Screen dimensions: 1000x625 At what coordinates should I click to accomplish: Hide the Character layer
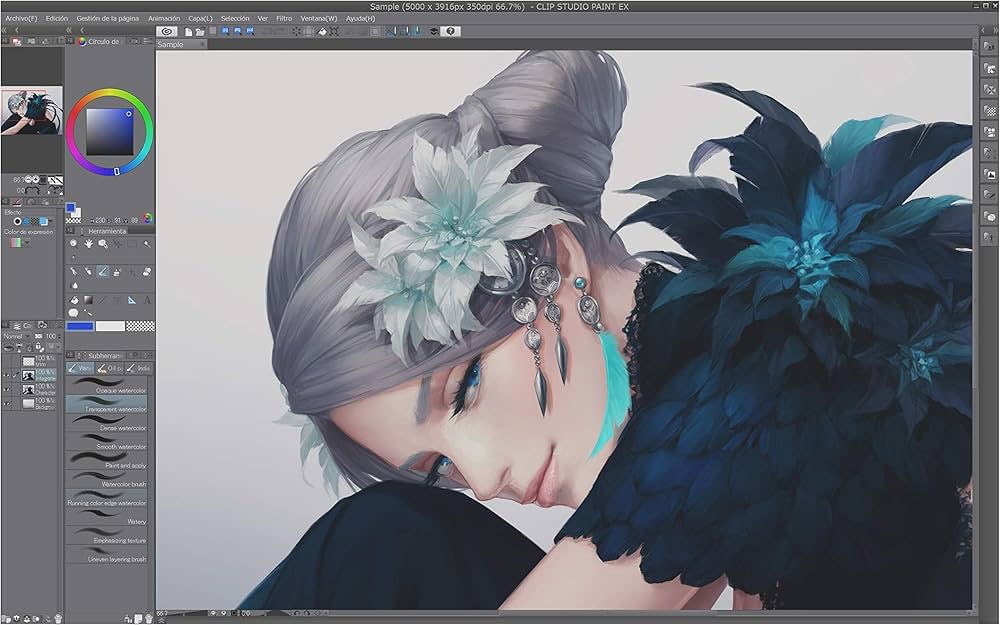click(x=6, y=389)
